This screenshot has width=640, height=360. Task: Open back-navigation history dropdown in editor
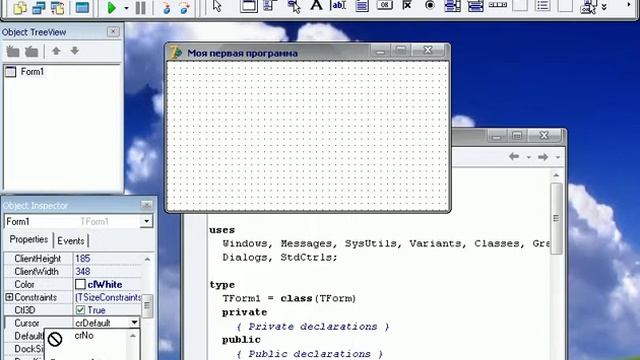click(529, 158)
